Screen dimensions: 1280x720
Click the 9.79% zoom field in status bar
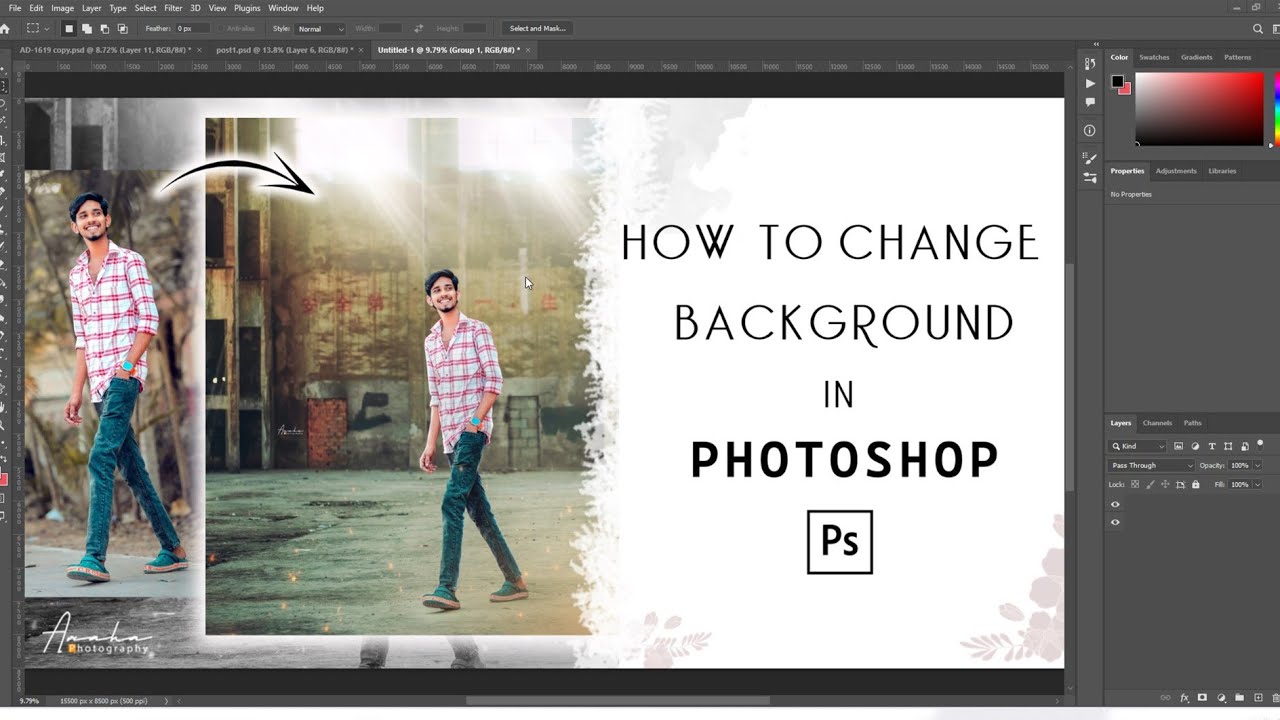coord(29,701)
